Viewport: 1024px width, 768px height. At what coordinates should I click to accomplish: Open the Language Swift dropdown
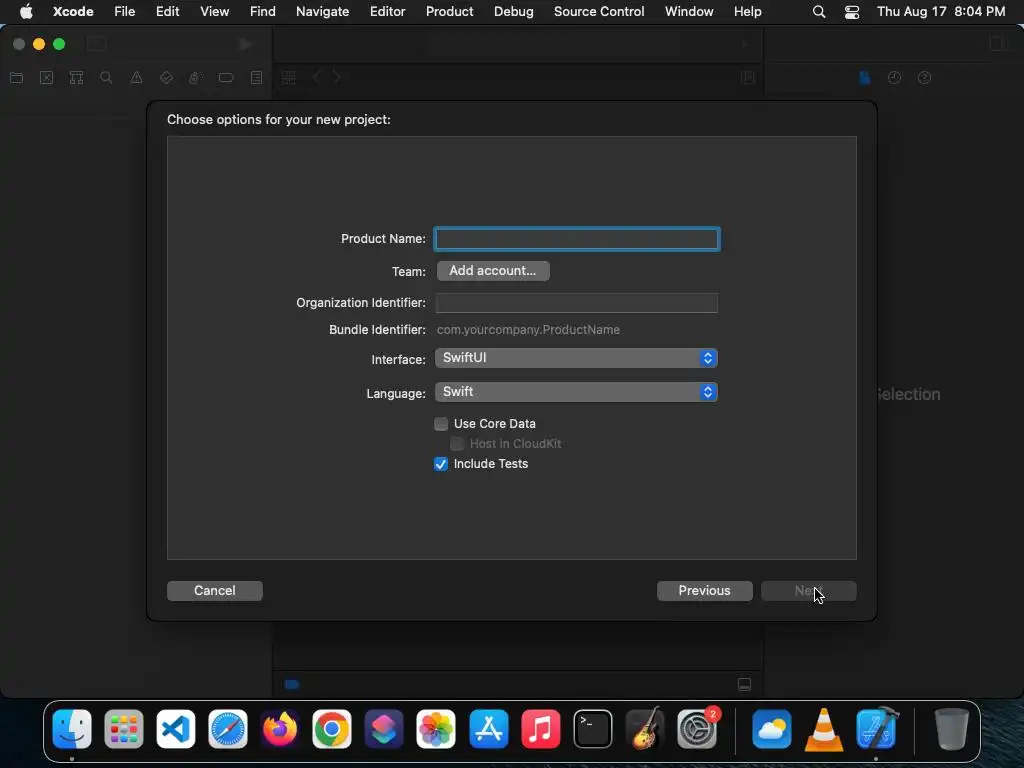point(577,392)
